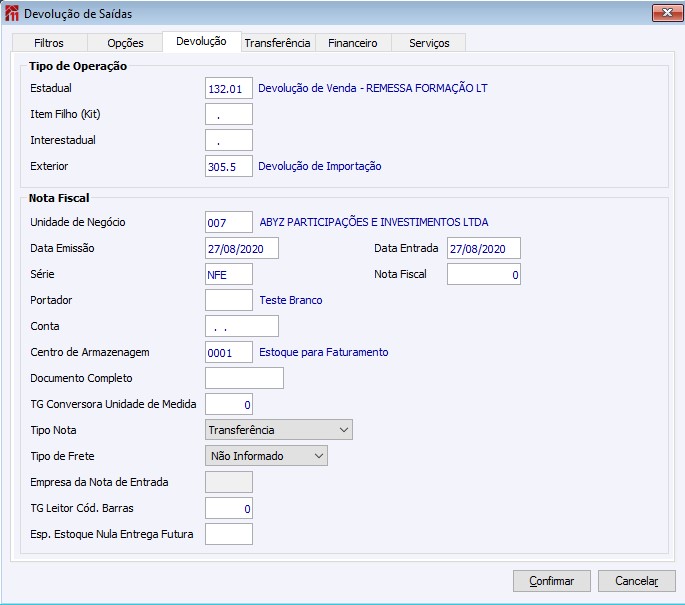
Task: Click the 'Devolução de Importação' description text
Action: click(x=320, y=166)
